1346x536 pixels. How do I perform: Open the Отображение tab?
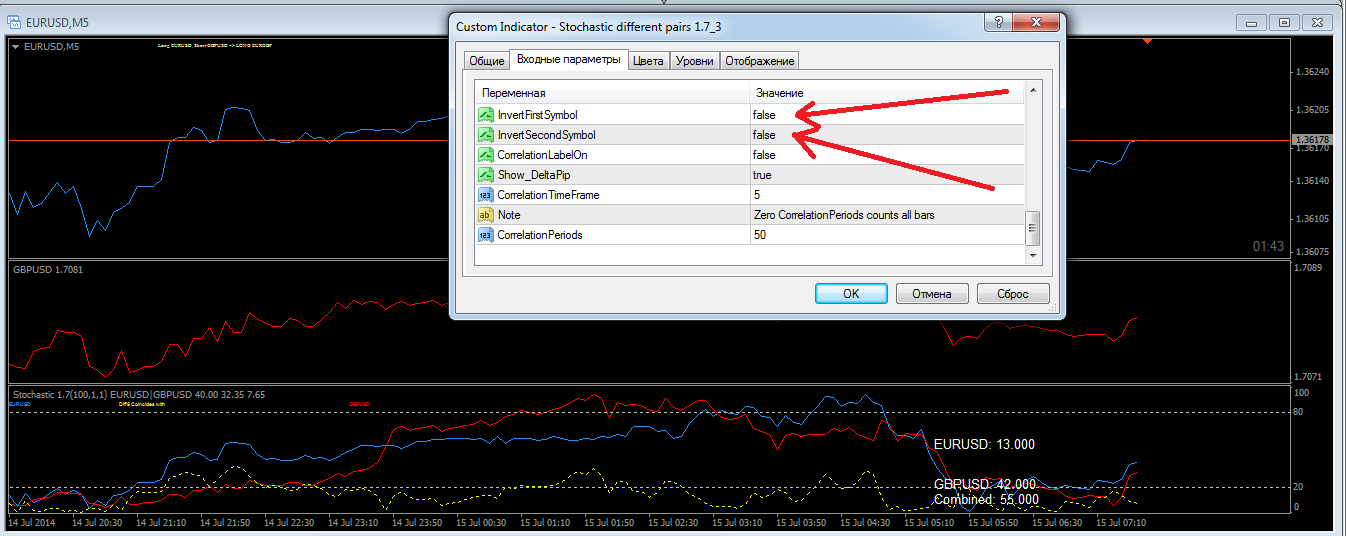760,61
